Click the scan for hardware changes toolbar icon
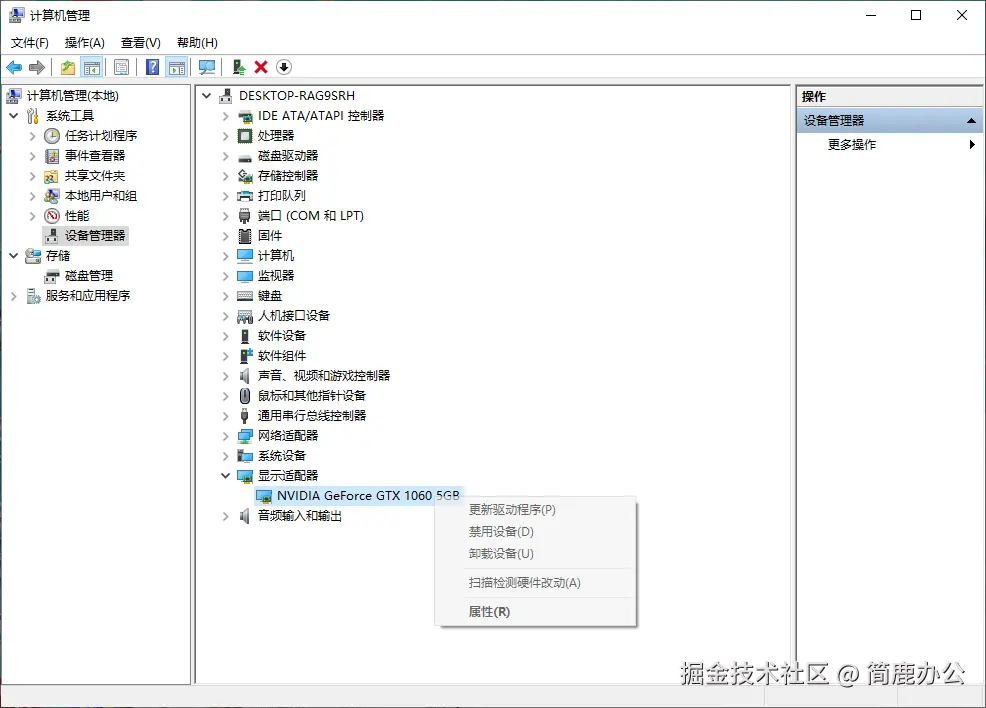The height and width of the screenshot is (708, 986). tap(207, 67)
